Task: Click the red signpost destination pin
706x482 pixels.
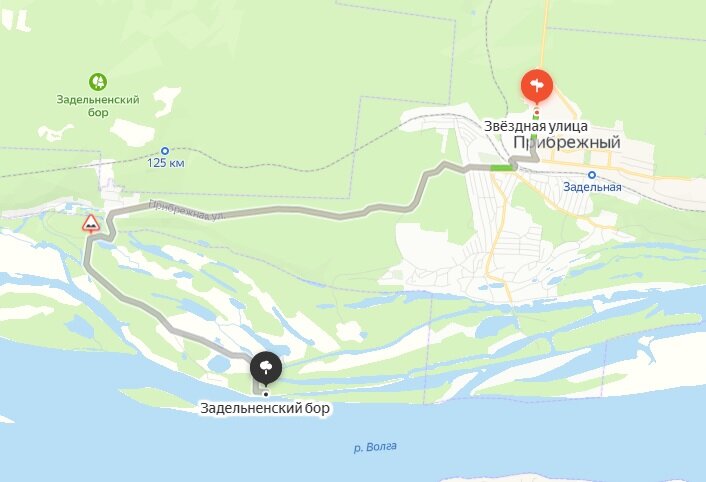Action: coord(537,85)
